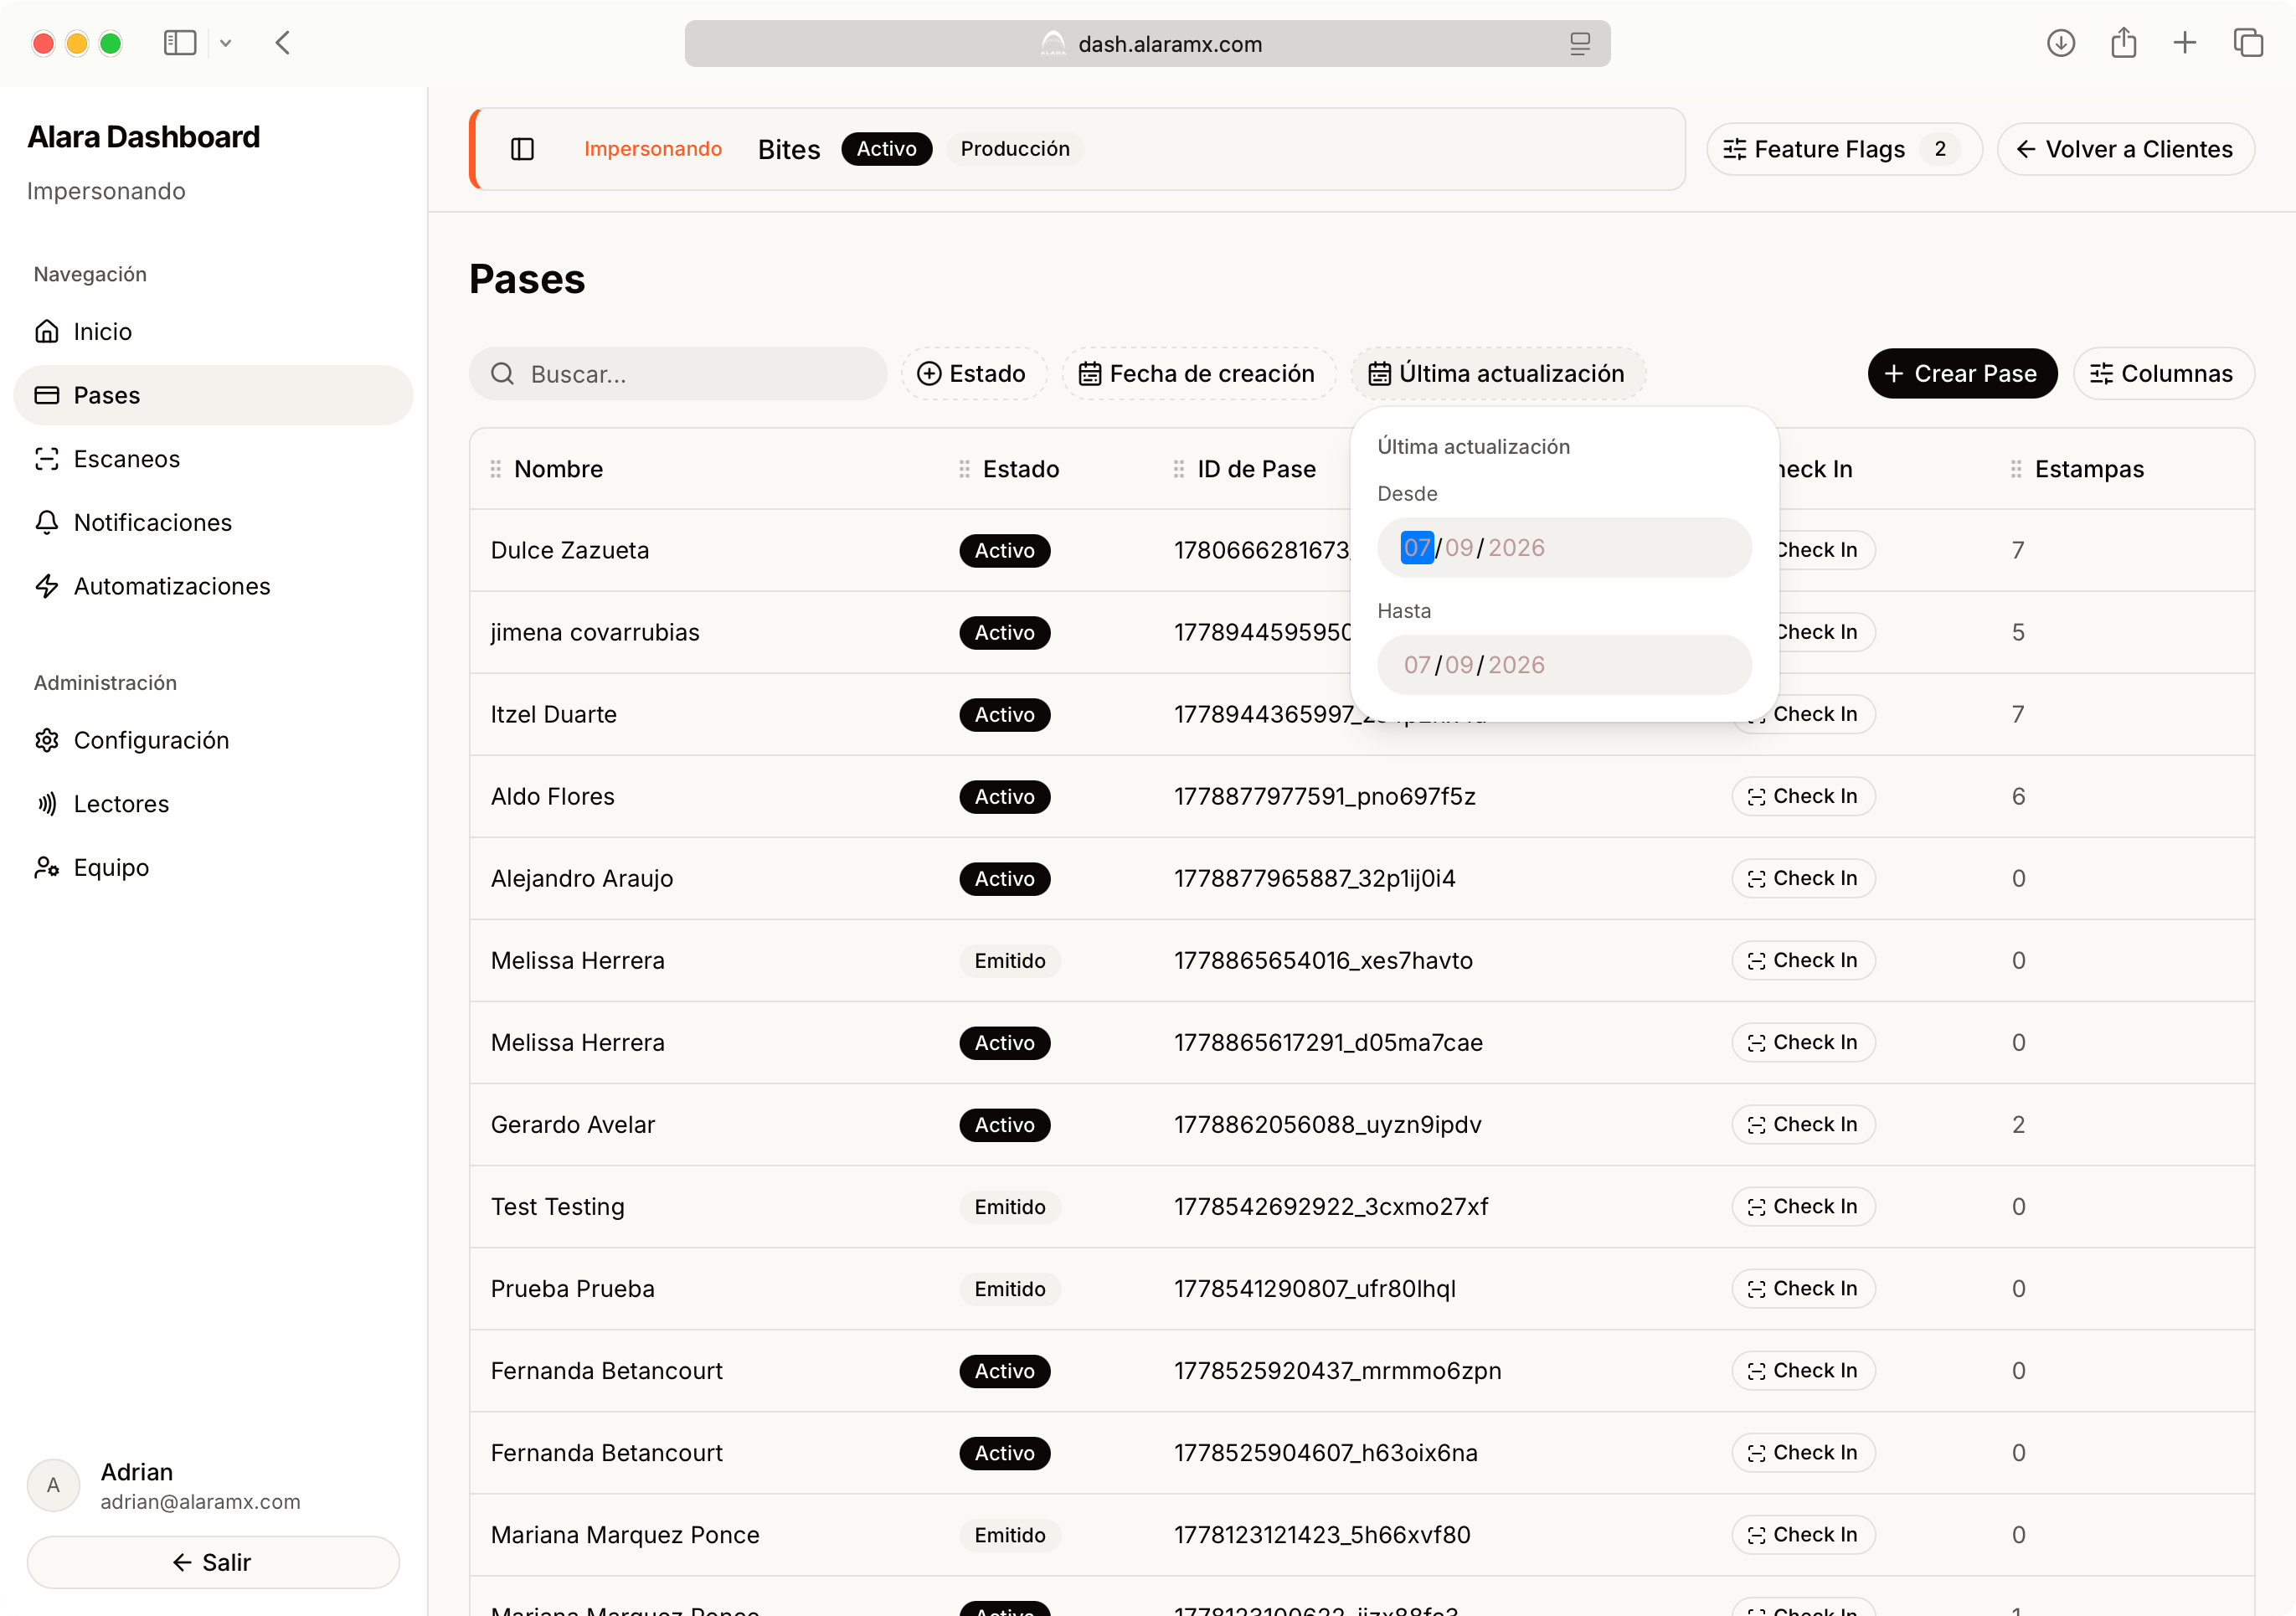Open Notificaciones in the navigation
The height and width of the screenshot is (1616, 2296).
[x=213, y=522]
